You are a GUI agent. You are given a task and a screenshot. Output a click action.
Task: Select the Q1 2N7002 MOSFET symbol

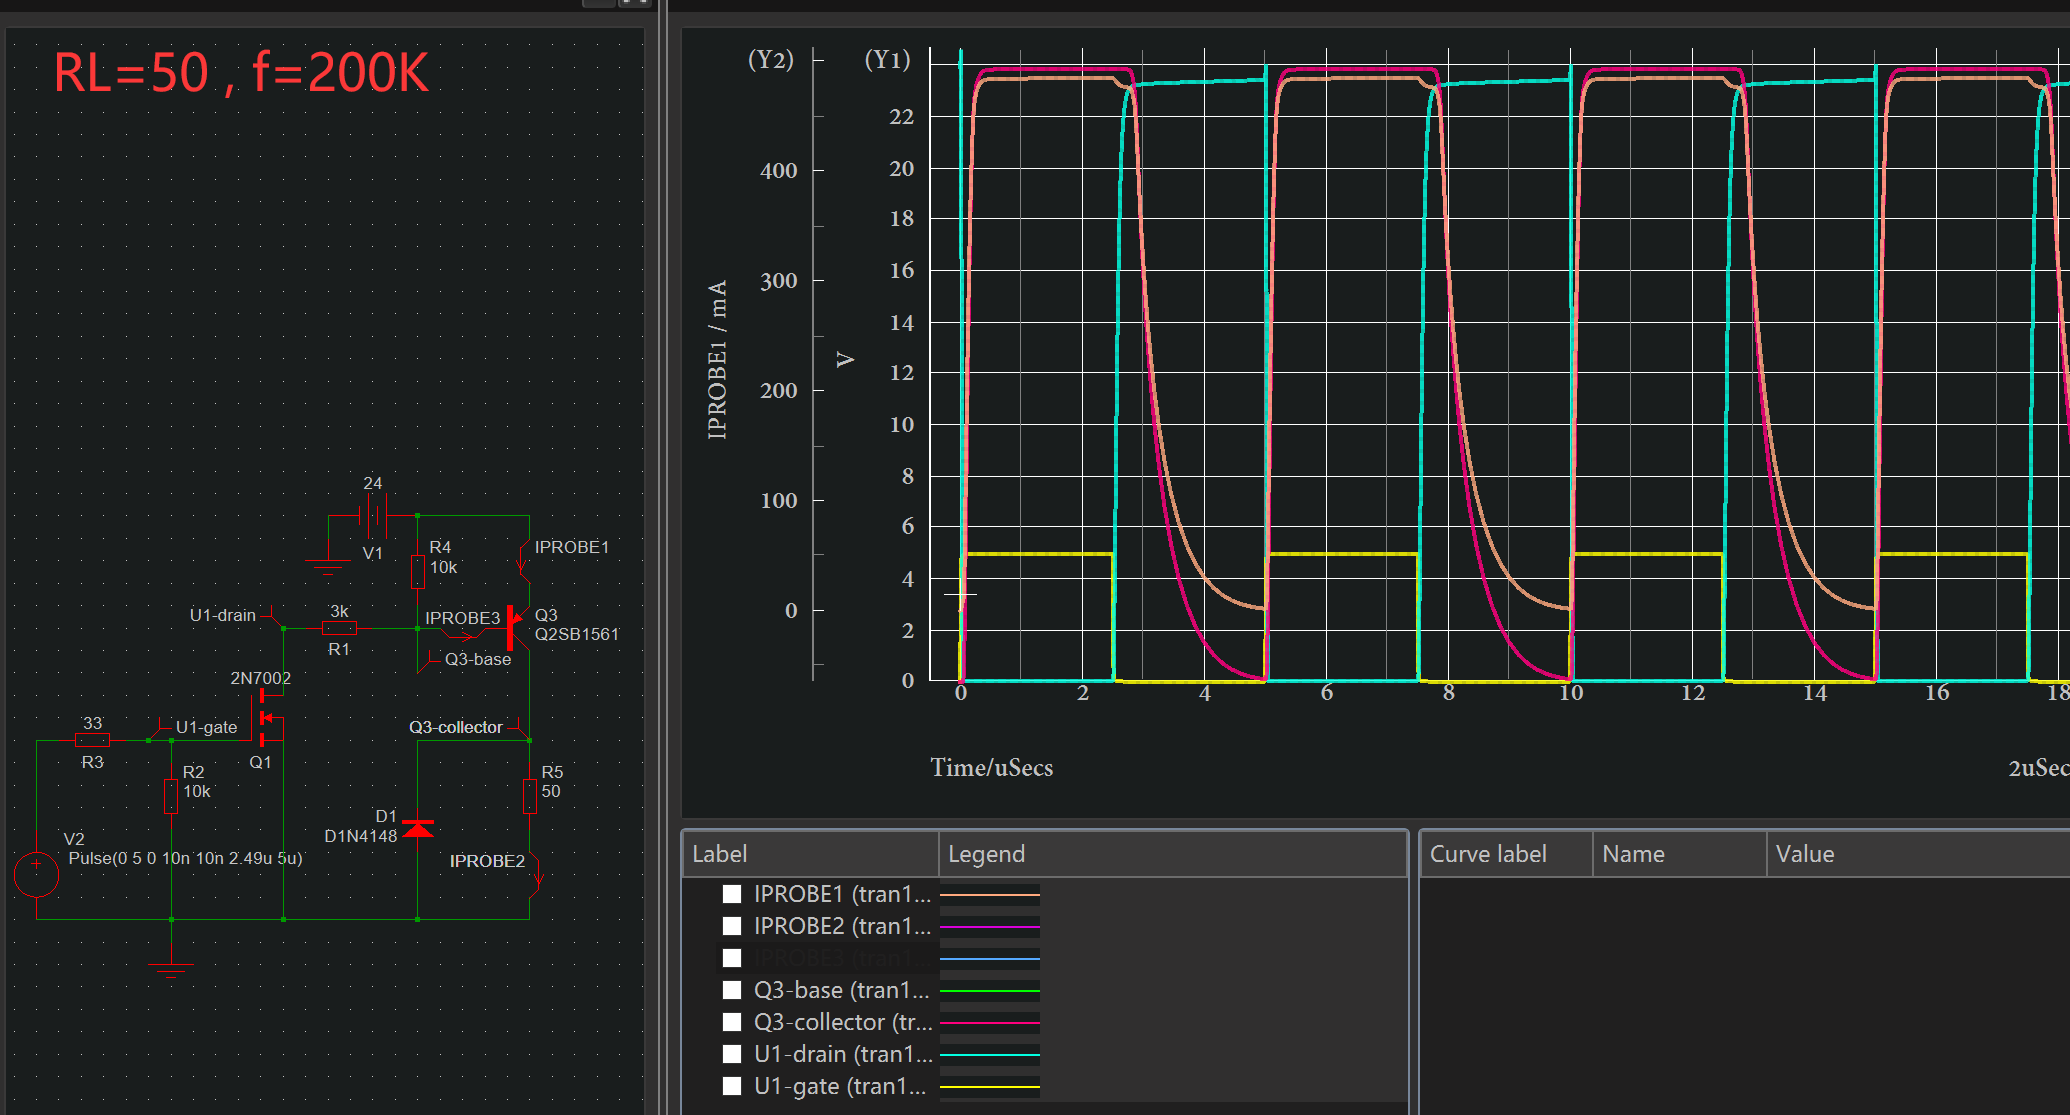pos(265,717)
